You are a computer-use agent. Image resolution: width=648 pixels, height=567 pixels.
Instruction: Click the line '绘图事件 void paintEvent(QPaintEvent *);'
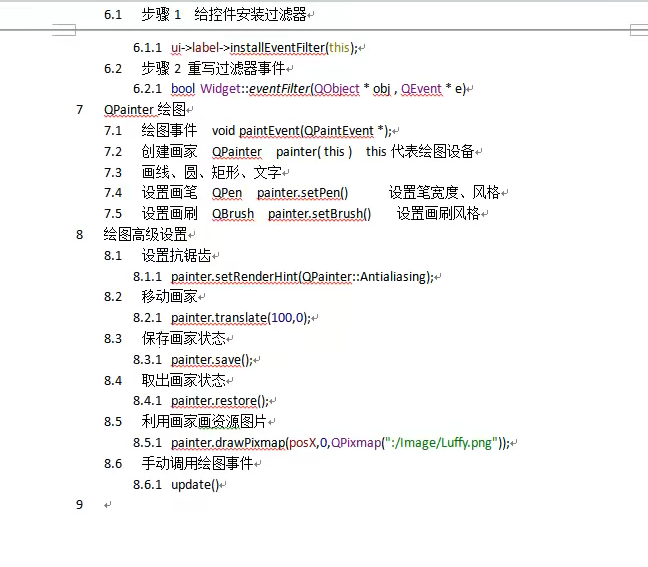[x=266, y=131]
